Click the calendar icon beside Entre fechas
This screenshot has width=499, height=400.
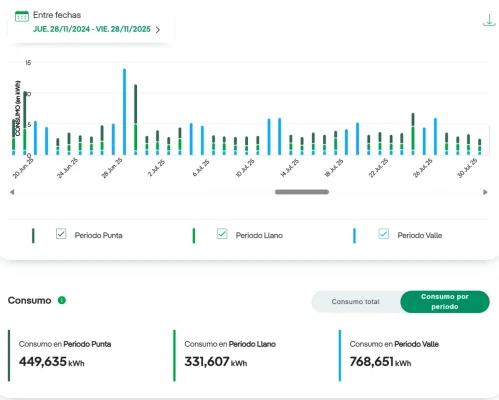point(22,16)
